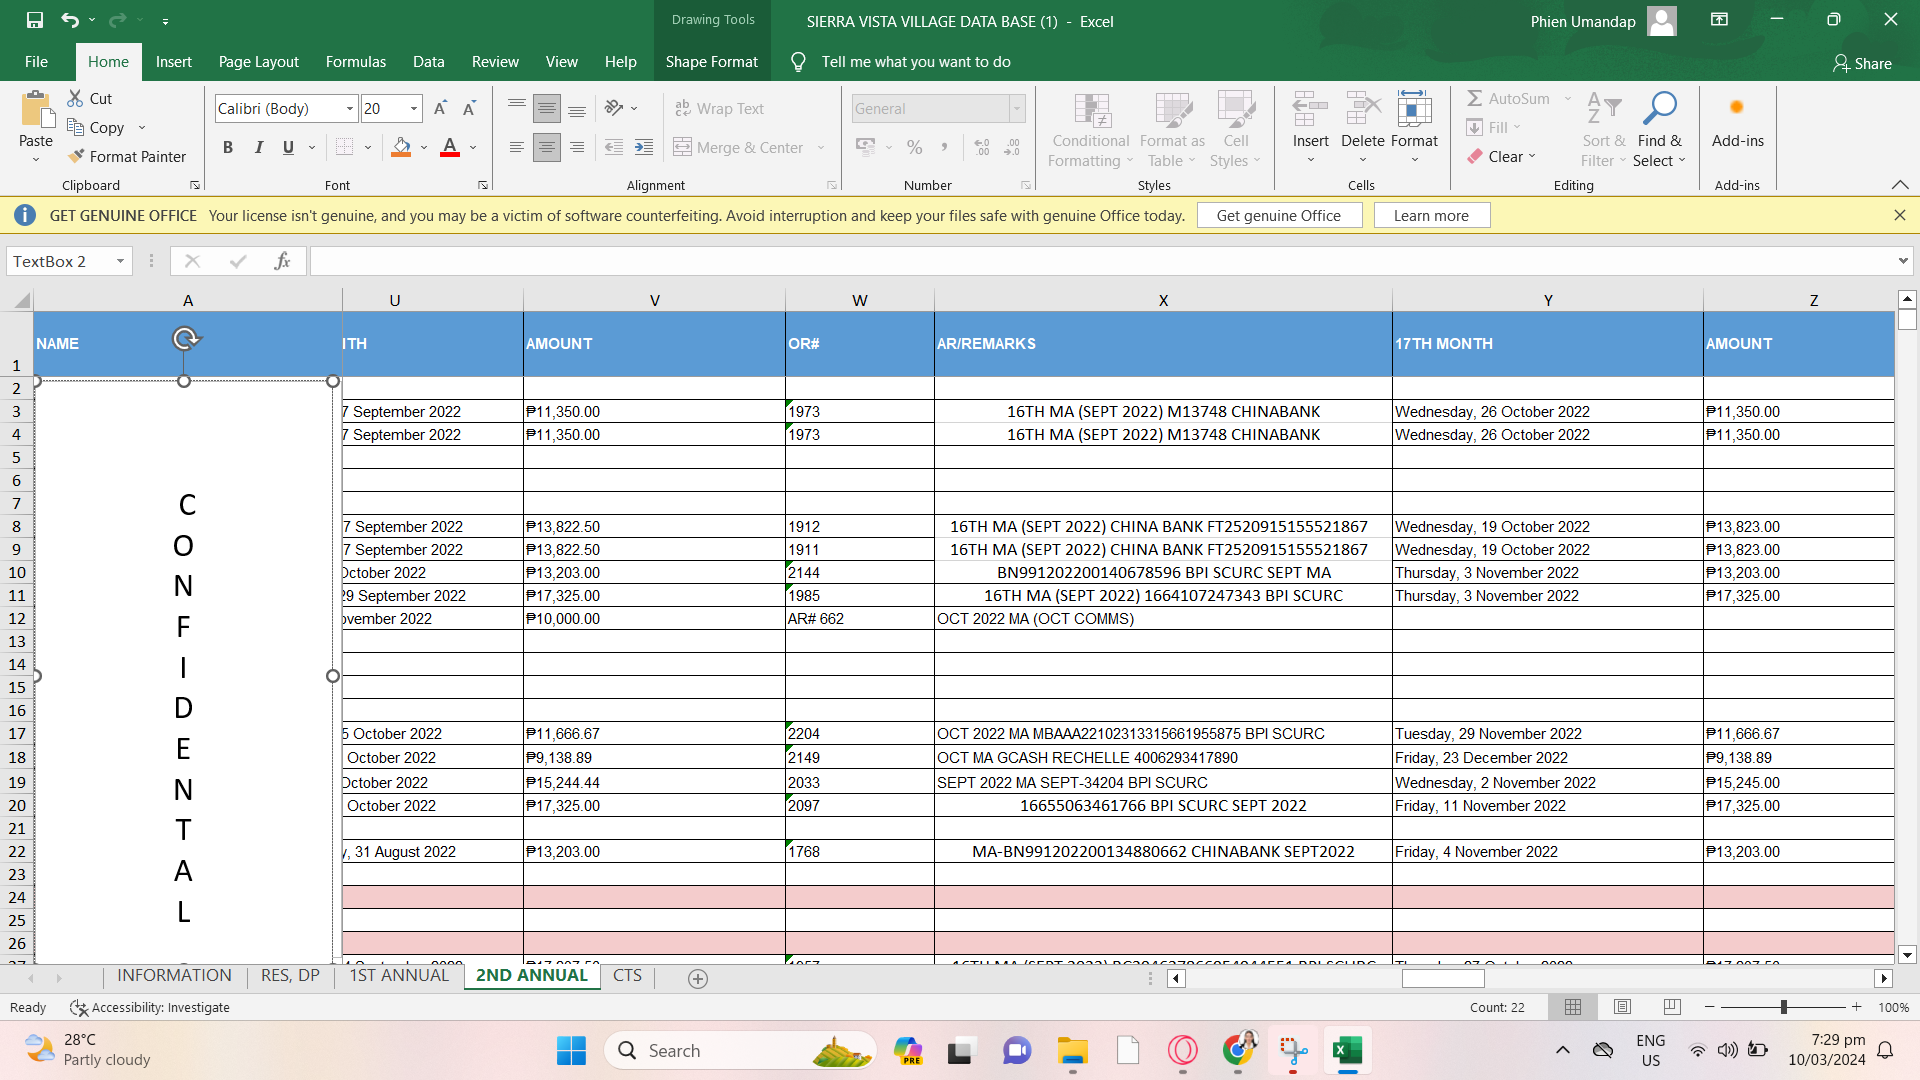Toggle Bold formatting
The width and height of the screenshot is (1920, 1080).
pyautogui.click(x=228, y=147)
